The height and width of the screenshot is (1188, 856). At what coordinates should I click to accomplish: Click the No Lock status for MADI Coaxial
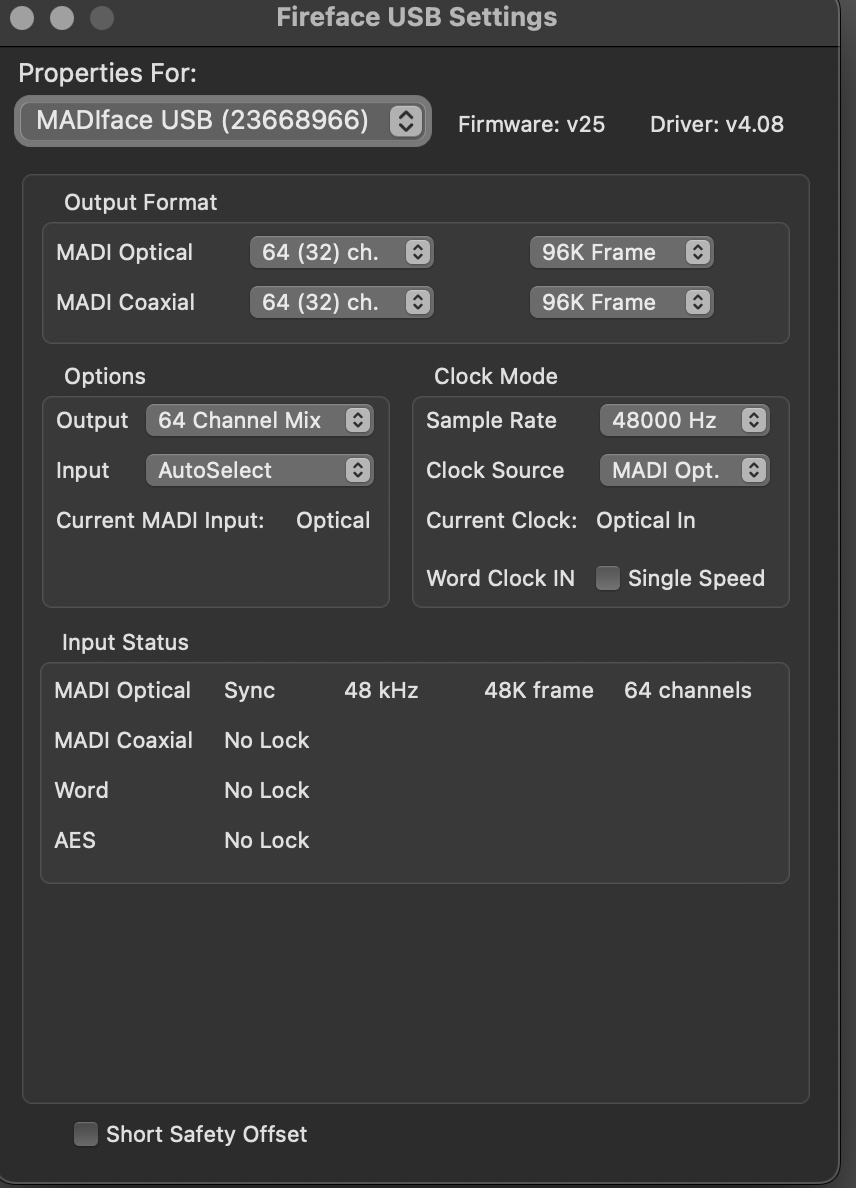pos(267,740)
